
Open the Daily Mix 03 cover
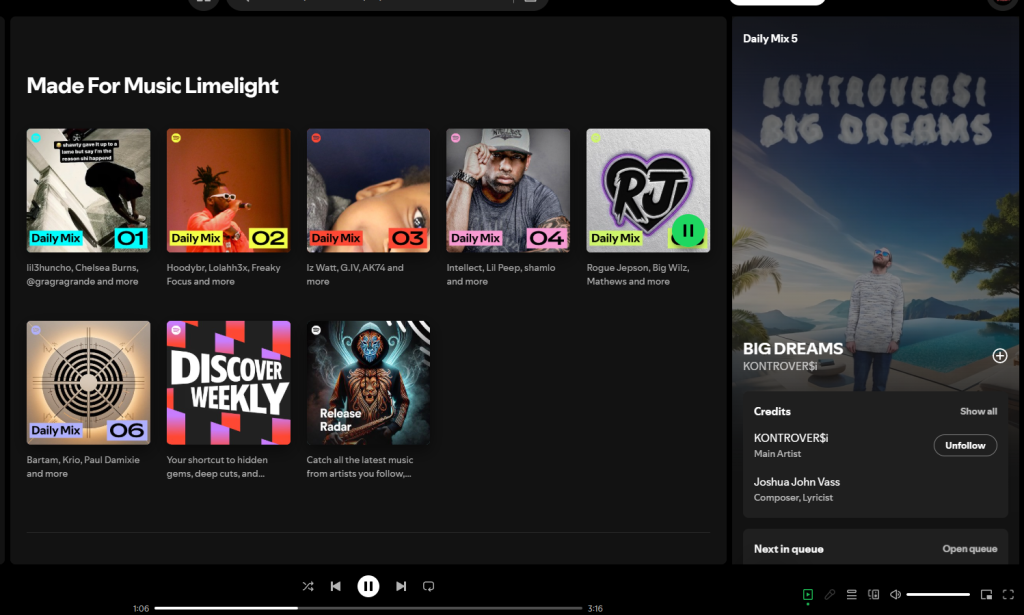click(368, 191)
